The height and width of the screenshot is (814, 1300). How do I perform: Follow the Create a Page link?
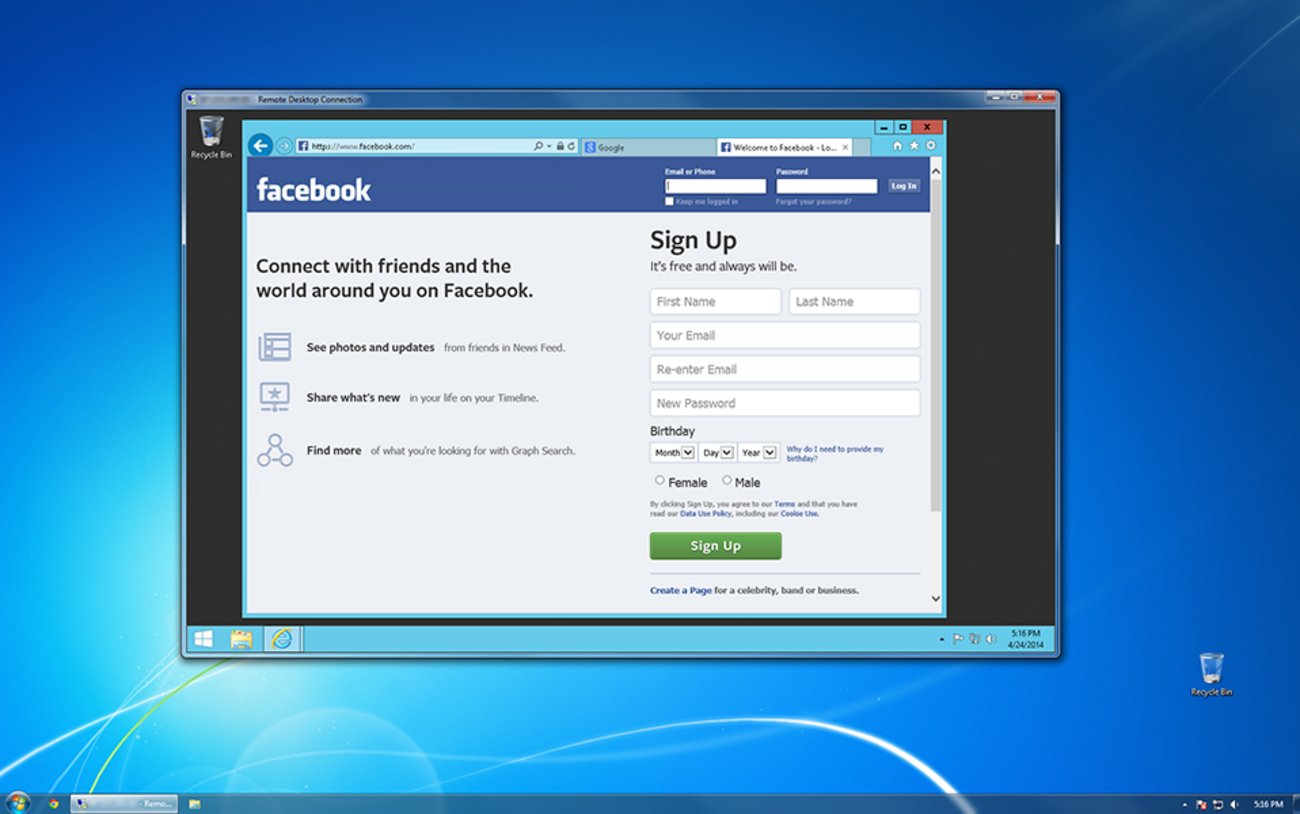[x=681, y=590]
